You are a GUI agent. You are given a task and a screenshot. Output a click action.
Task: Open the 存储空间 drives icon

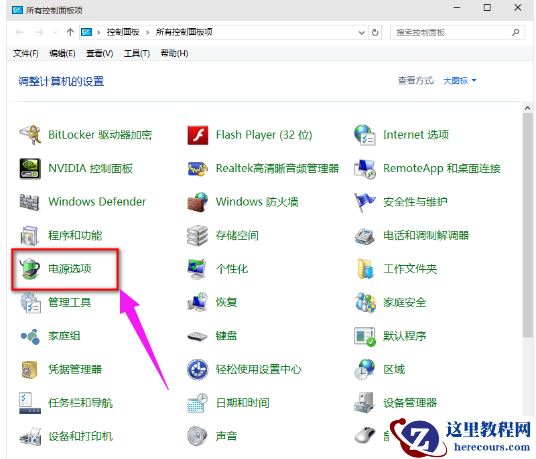pyautogui.click(x=198, y=235)
